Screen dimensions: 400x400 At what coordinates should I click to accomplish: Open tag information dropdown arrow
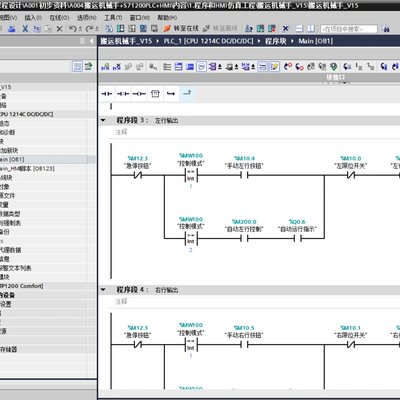pos(236,67)
